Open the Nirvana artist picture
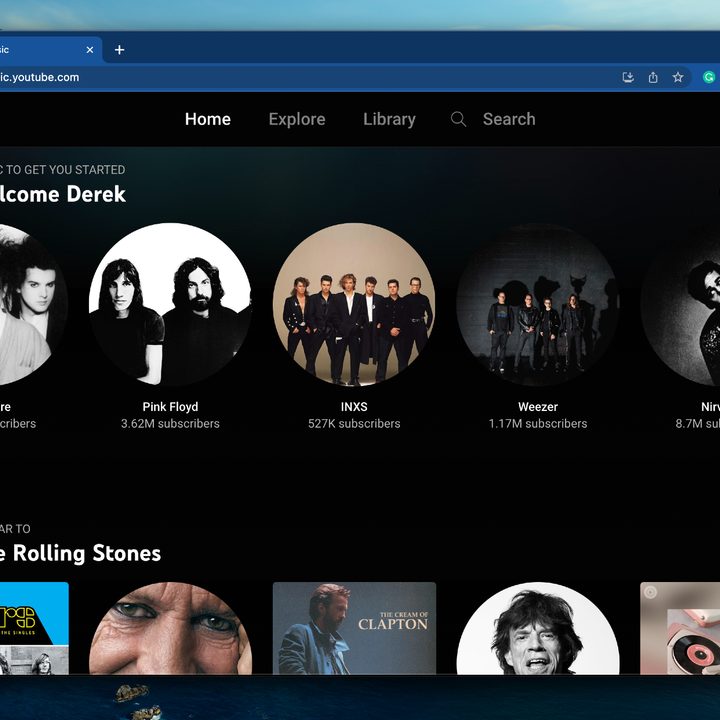The image size is (720, 720). click(681, 304)
